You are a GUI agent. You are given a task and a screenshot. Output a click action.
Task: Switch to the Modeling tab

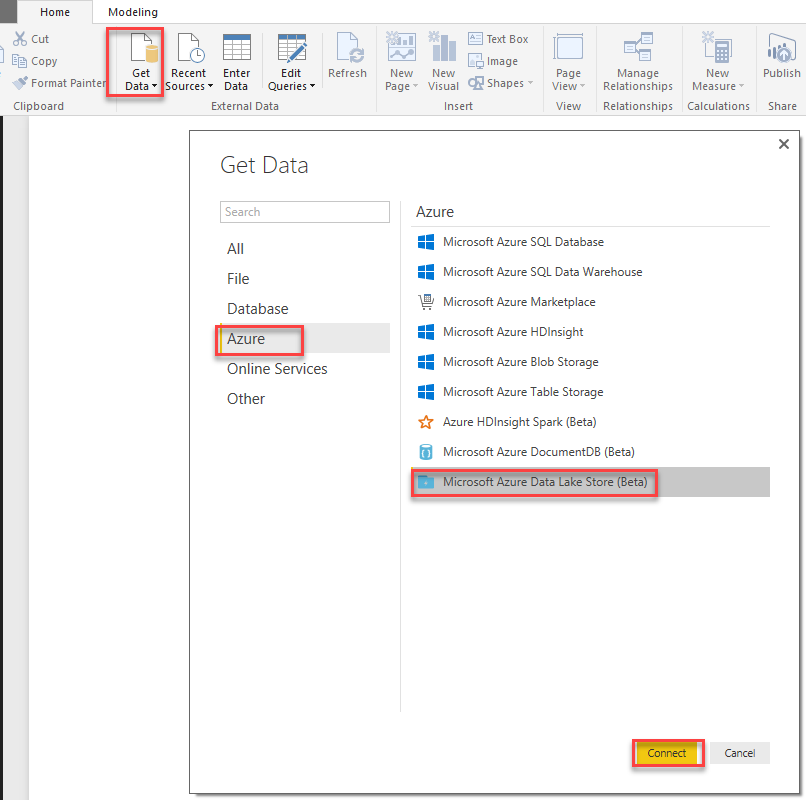pos(133,12)
